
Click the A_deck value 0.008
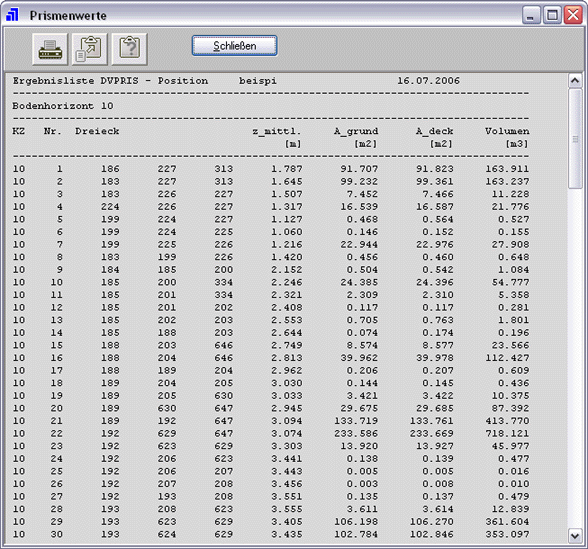click(438, 484)
